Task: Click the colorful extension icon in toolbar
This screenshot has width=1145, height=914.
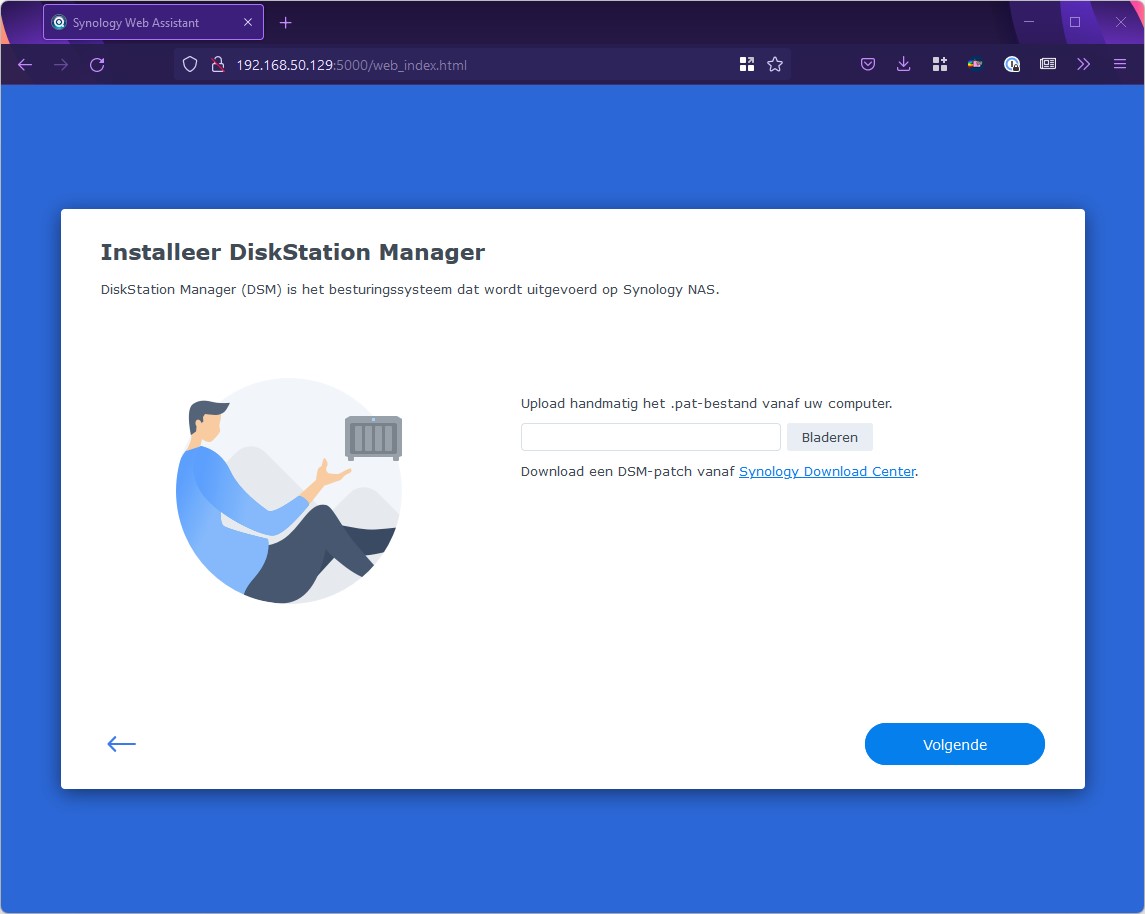Action: click(975, 64)
